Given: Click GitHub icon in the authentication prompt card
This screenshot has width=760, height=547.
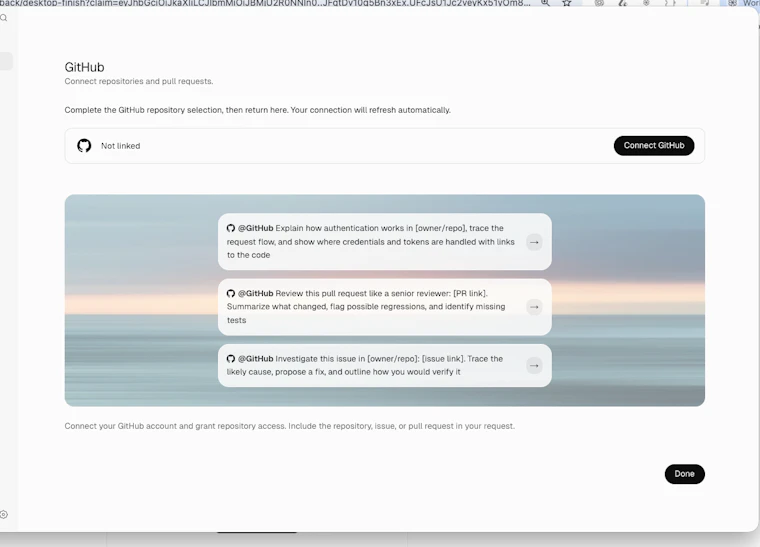Looking at the screenshot, I should [231, 228].
